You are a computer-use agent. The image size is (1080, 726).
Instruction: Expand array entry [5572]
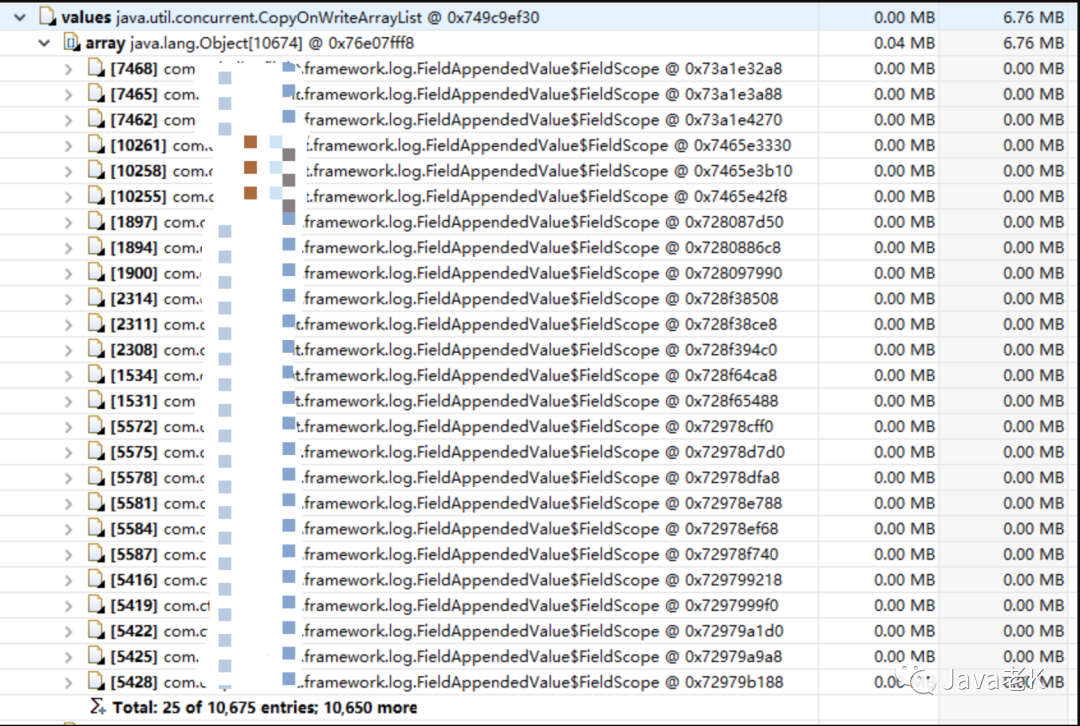pos(68,427)
